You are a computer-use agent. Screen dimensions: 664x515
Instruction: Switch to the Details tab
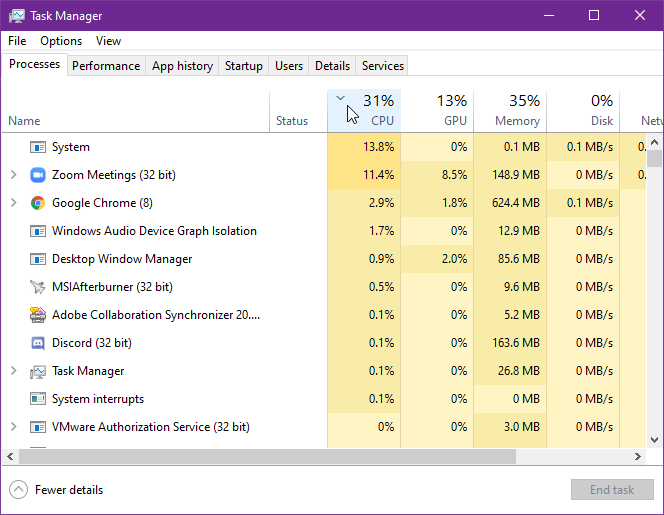[x=332, y=66]
